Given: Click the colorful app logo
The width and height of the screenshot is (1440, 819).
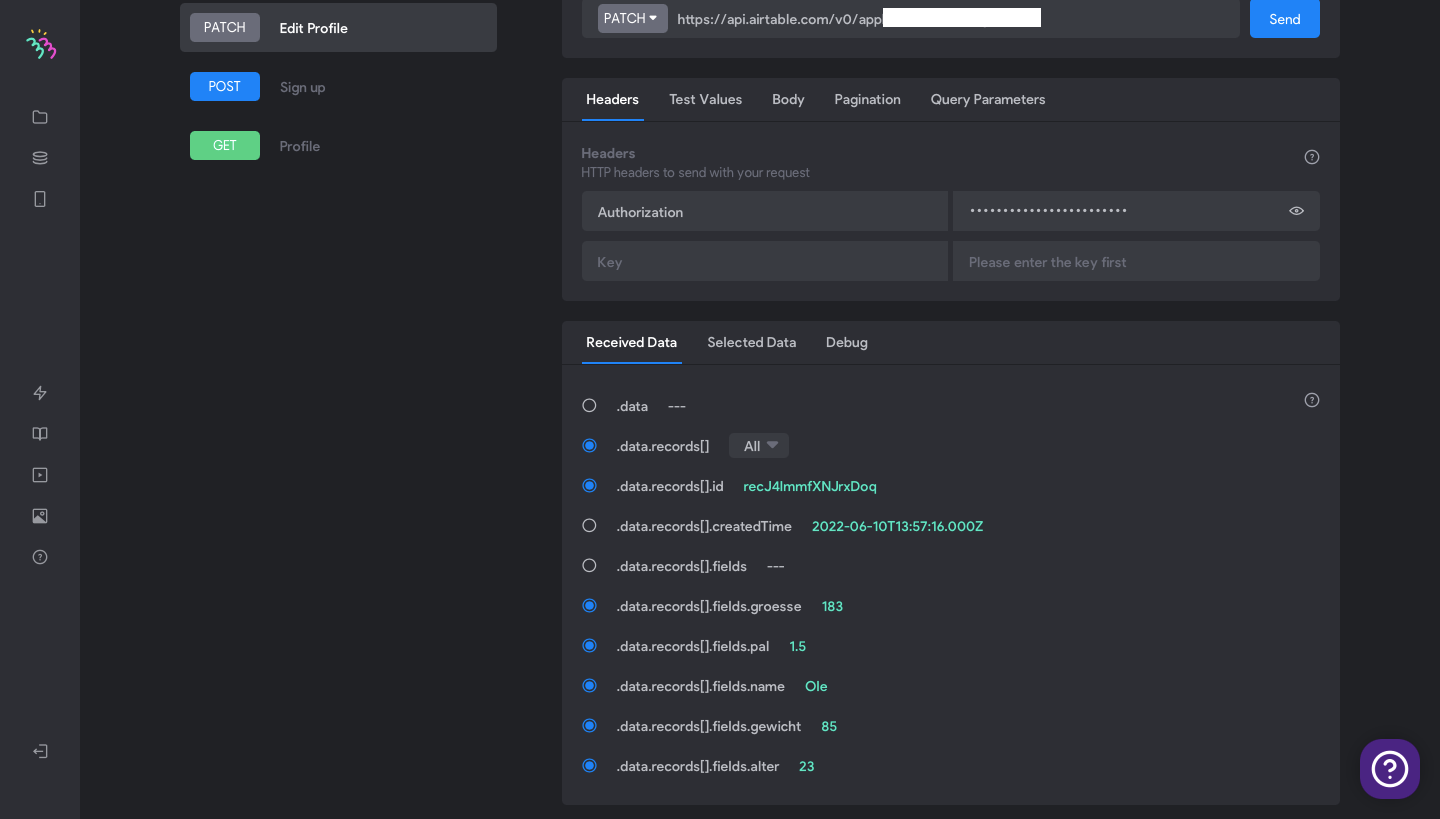Looking at the screenshot, I should pos(41,44).
